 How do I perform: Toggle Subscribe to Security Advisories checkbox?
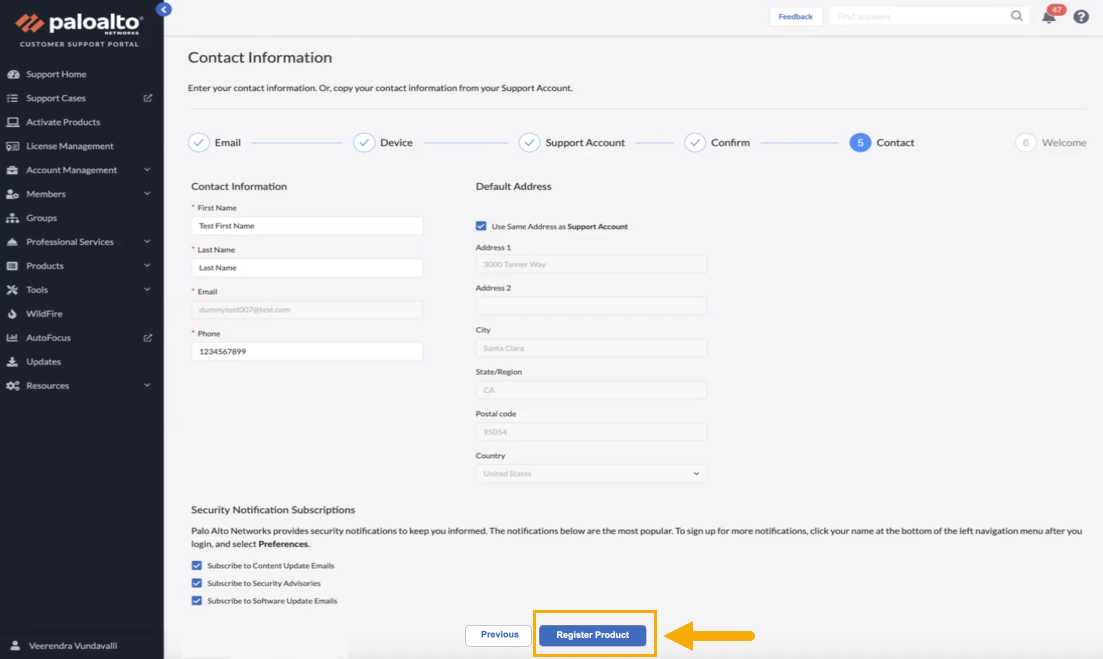(x=197, y=583)
